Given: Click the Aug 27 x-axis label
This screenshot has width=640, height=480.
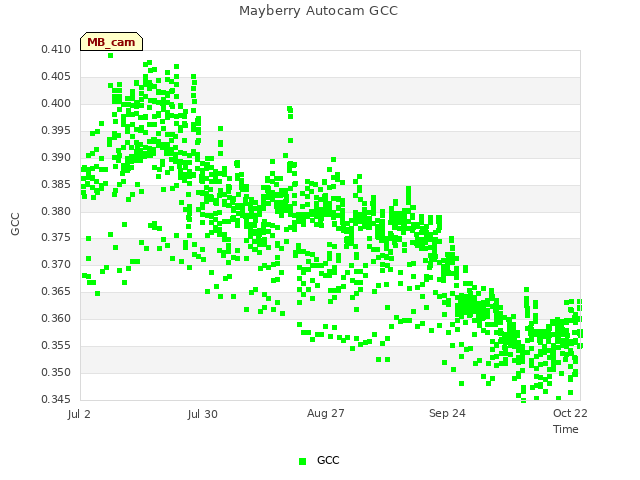Looking at the screenshot, I should pyautogui.click(x=326, y=413).
